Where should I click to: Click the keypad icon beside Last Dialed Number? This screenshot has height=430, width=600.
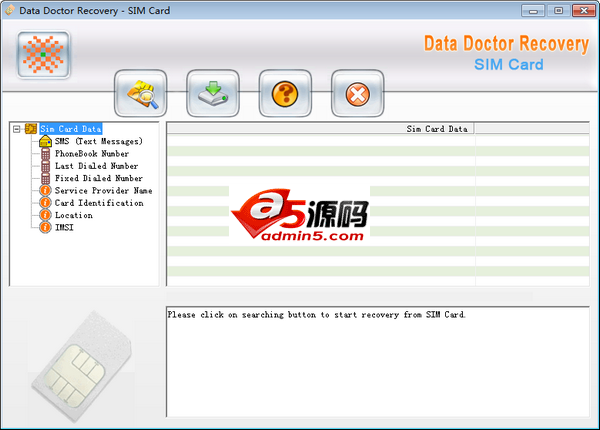point(46,166)
